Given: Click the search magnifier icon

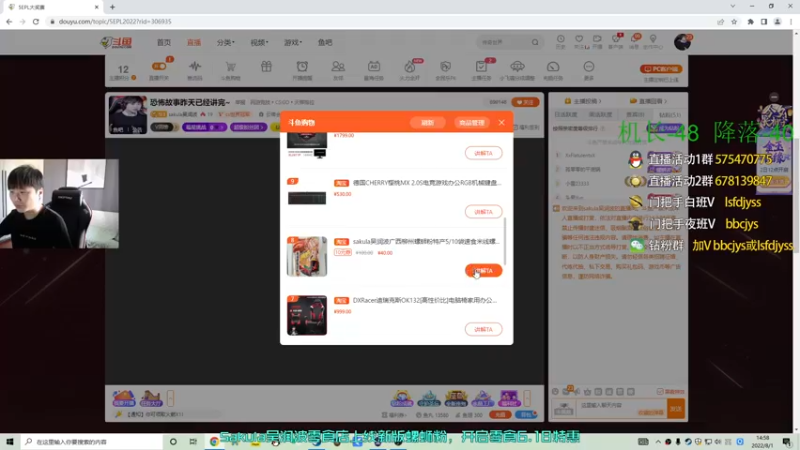Looking at the screenshot, I should [535, 42].
